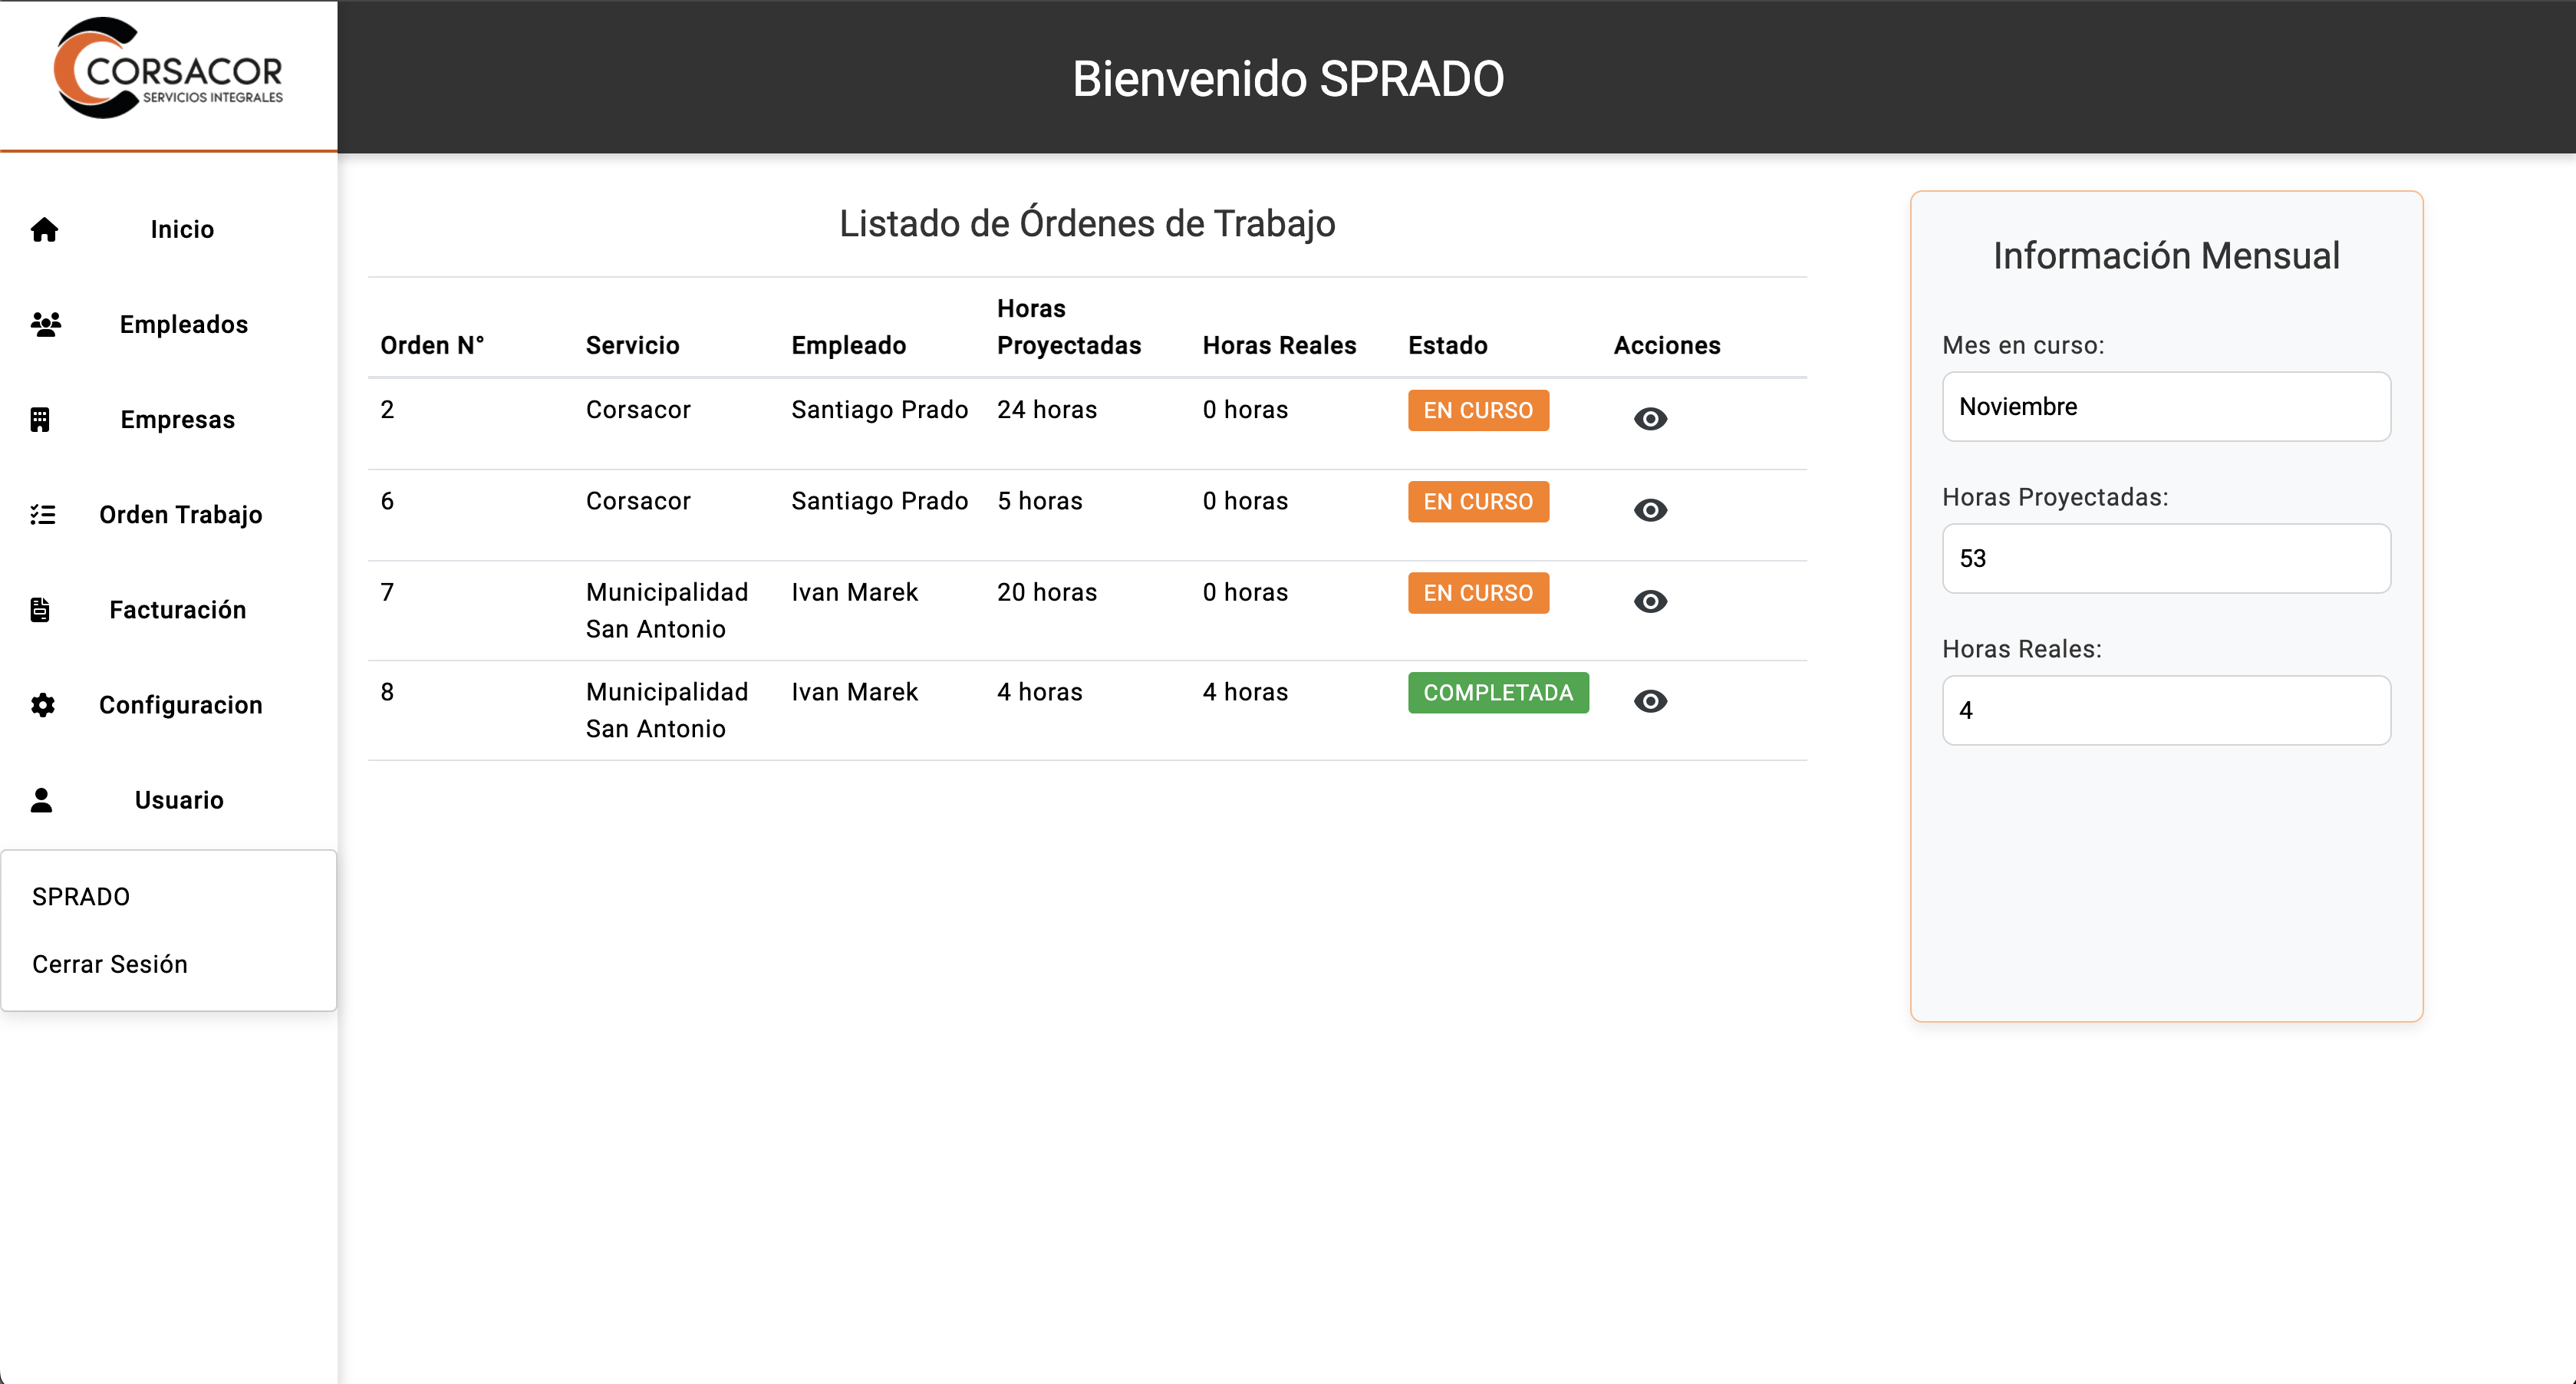Click the house icon beside Inicio
Image resolution: width=2576 pixels, height=1384 pixels.
(44, 230)
